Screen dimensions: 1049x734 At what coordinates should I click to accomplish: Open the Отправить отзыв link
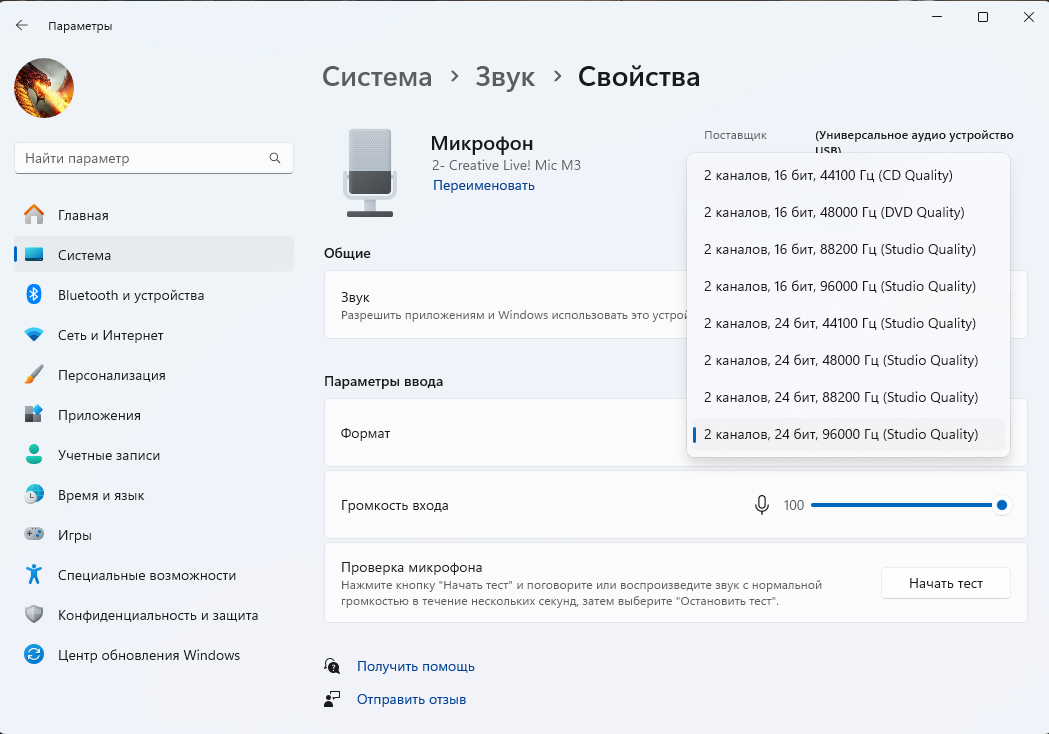(411, 699)
